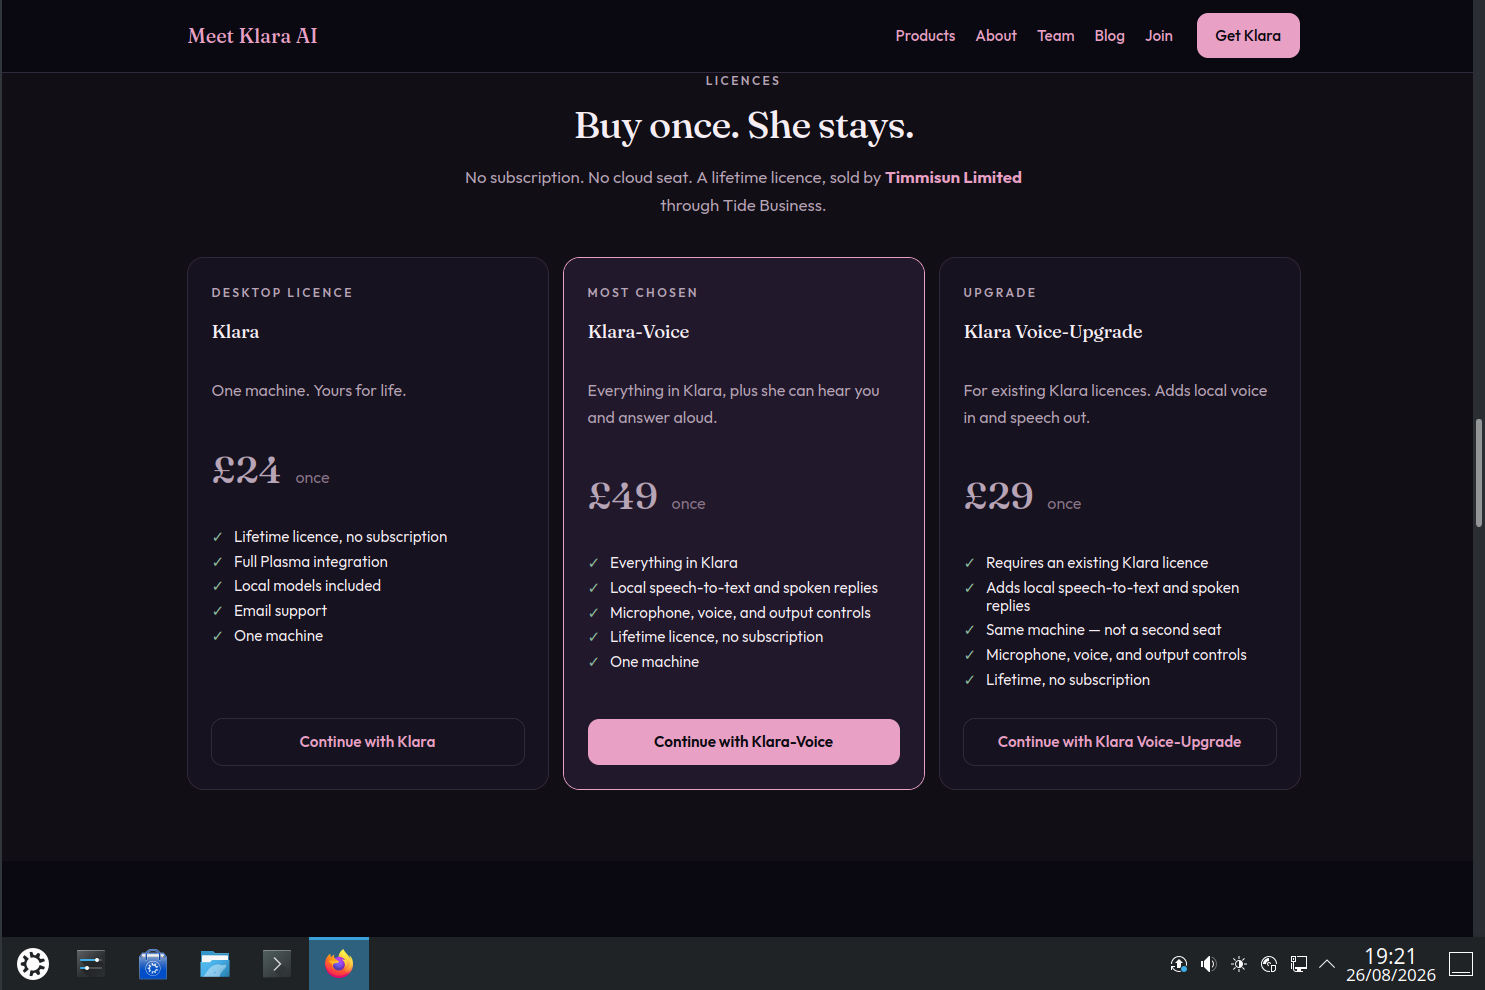1485x990 pixels.
Task: Click 'Local speech-to-text and spoken replies' feature
Action: pyautogui.click(x=744, y=588)
